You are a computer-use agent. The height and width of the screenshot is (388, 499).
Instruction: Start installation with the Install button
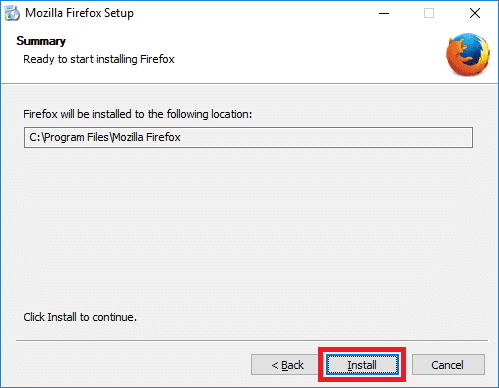click(x=362, y=365)
